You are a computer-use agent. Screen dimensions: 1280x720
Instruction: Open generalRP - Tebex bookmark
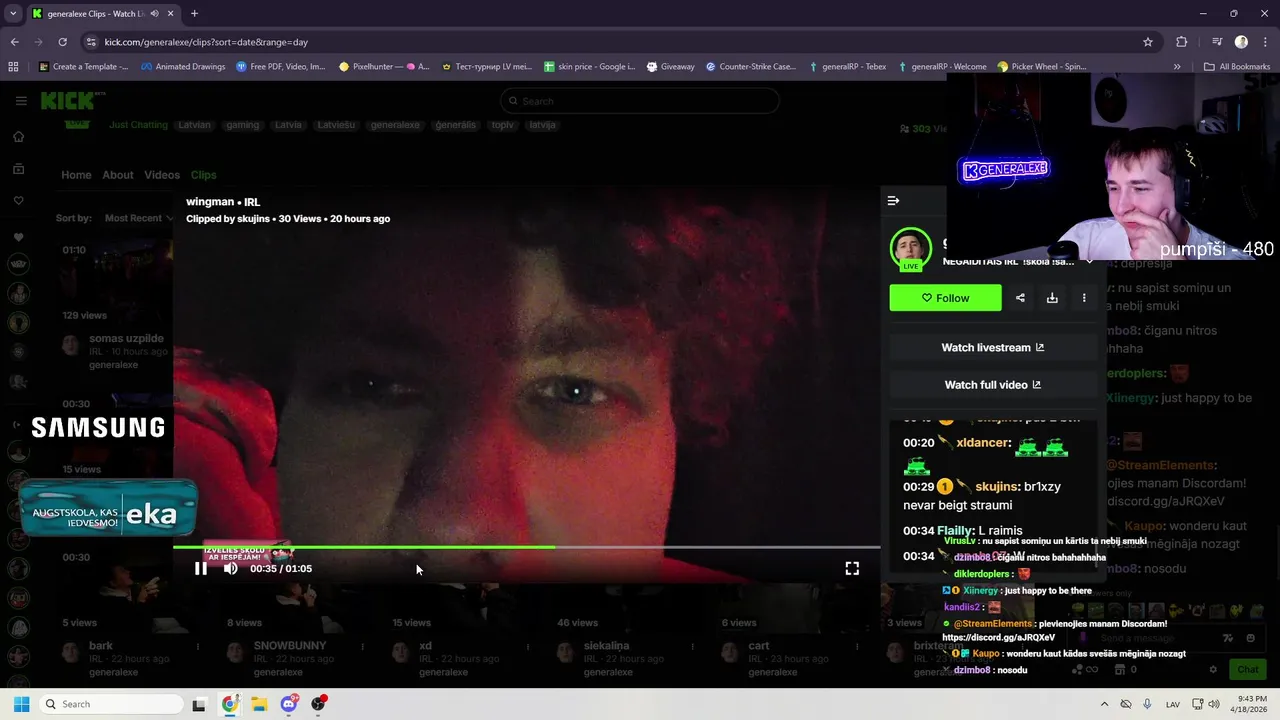click(x=846, y=67)
